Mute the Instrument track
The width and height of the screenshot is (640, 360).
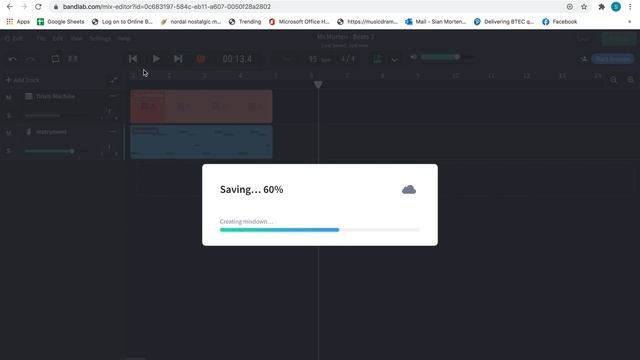(9, 133)
